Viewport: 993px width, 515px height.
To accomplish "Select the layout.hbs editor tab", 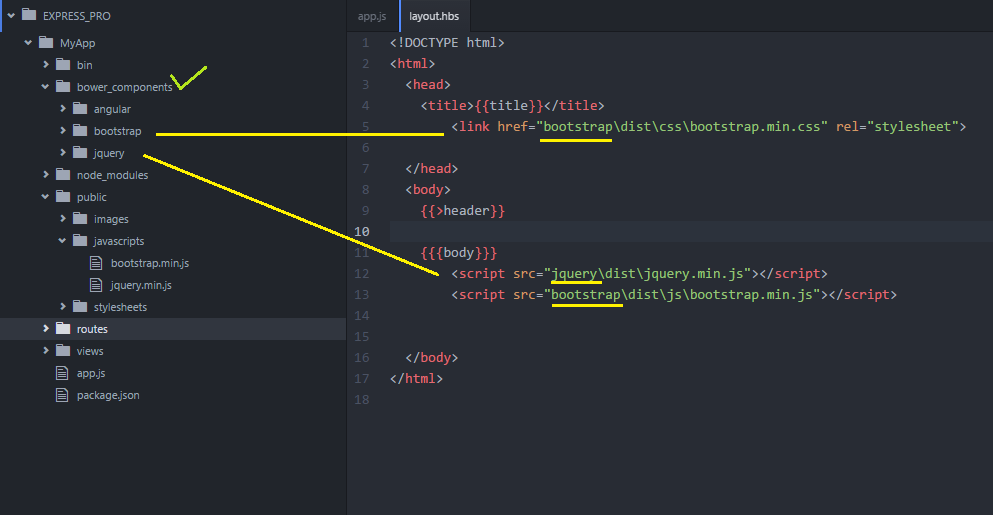I will [x=434, y=16].
